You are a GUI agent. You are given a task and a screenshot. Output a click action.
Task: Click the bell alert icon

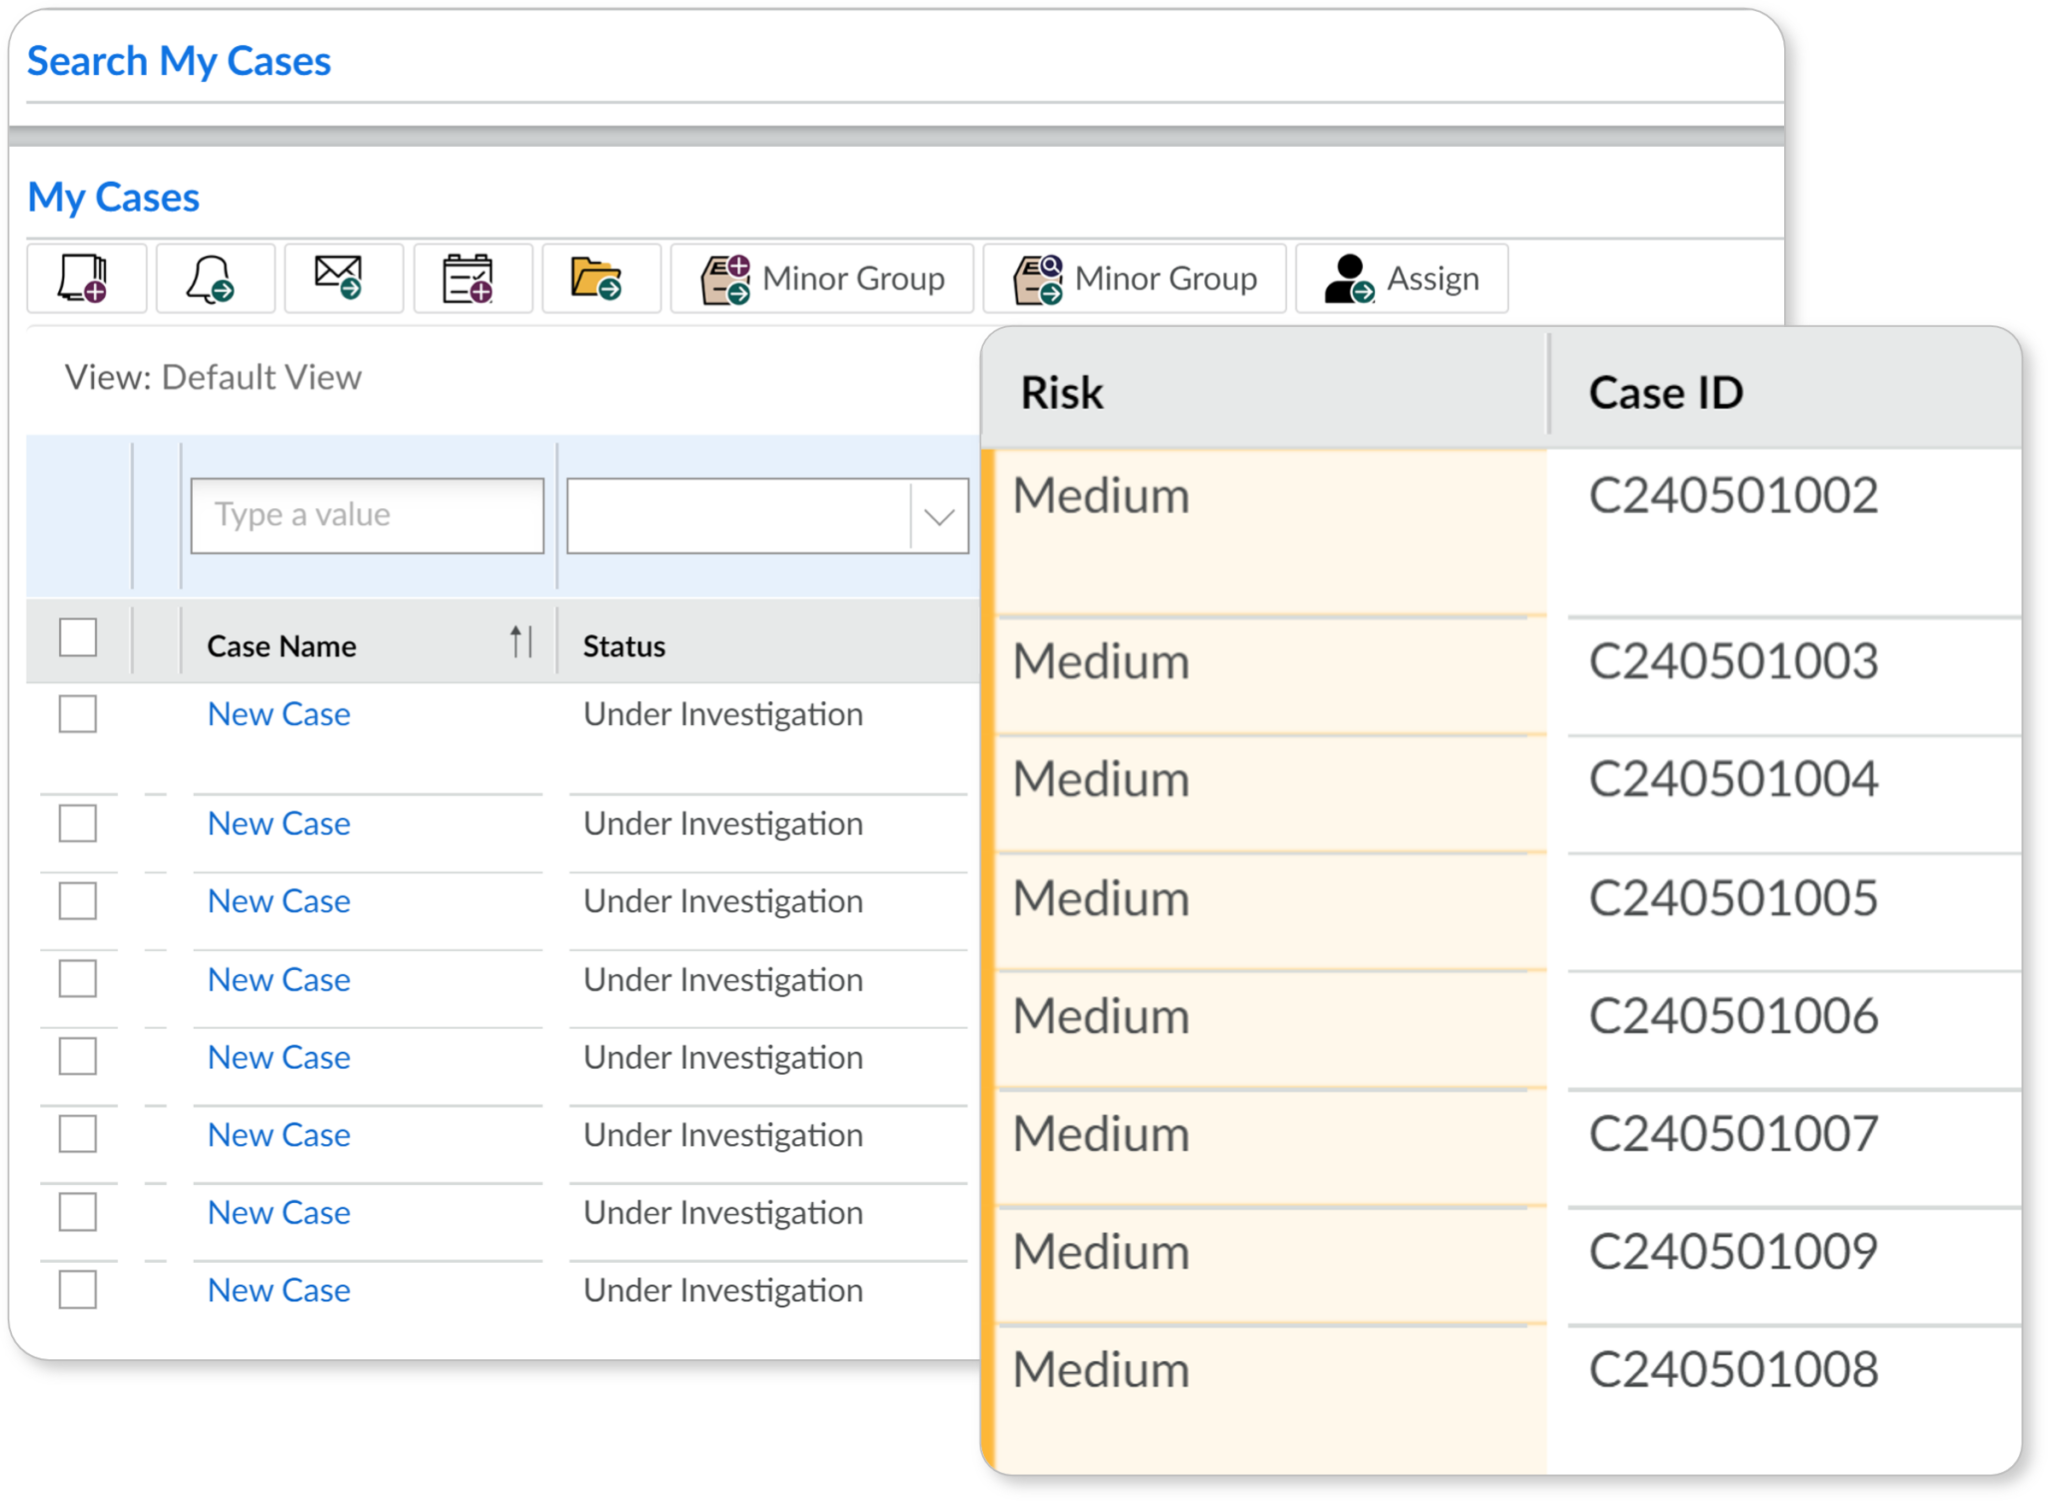coord(214,279)
